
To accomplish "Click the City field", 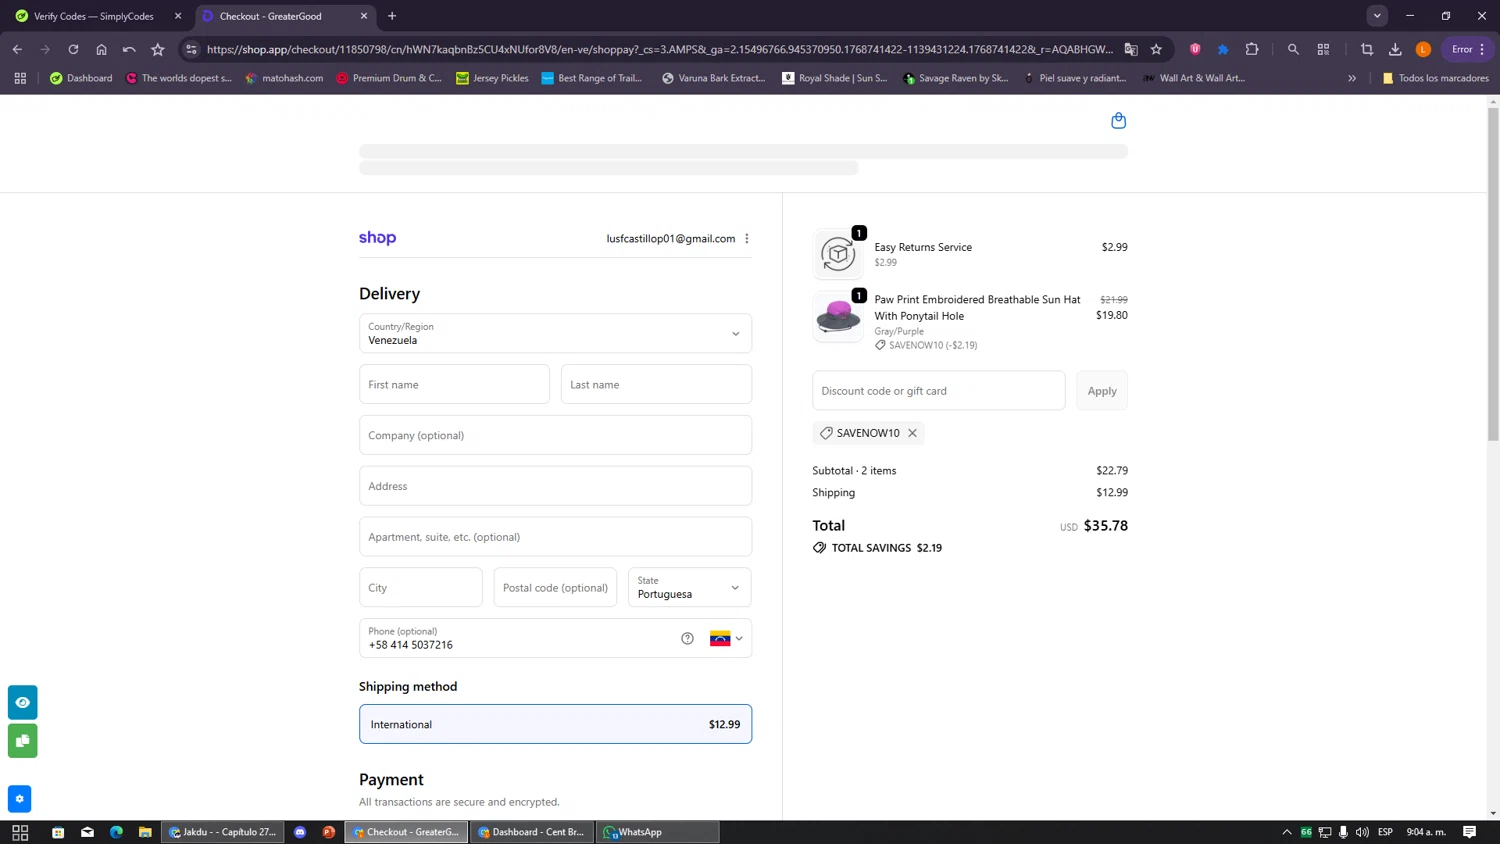I will click(x=420, y=588).
